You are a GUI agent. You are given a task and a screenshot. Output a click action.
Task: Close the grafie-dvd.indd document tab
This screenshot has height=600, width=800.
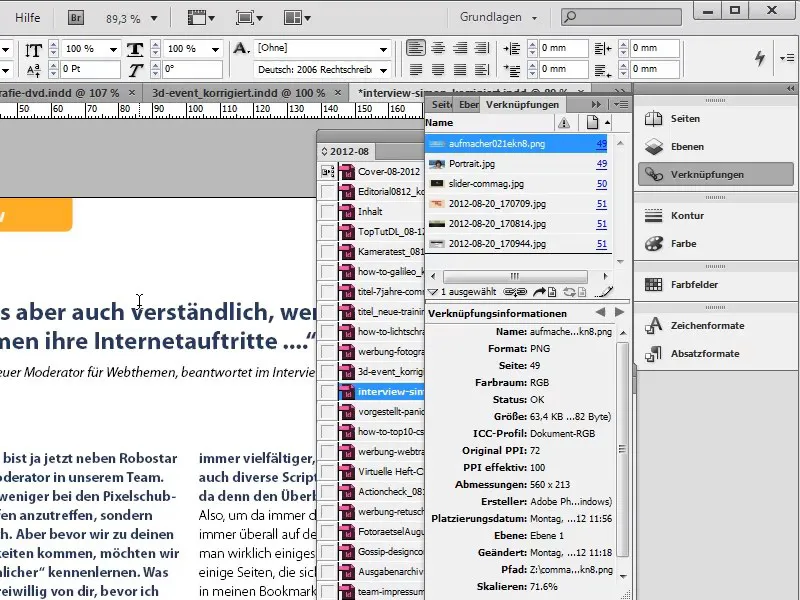[132, 93]
